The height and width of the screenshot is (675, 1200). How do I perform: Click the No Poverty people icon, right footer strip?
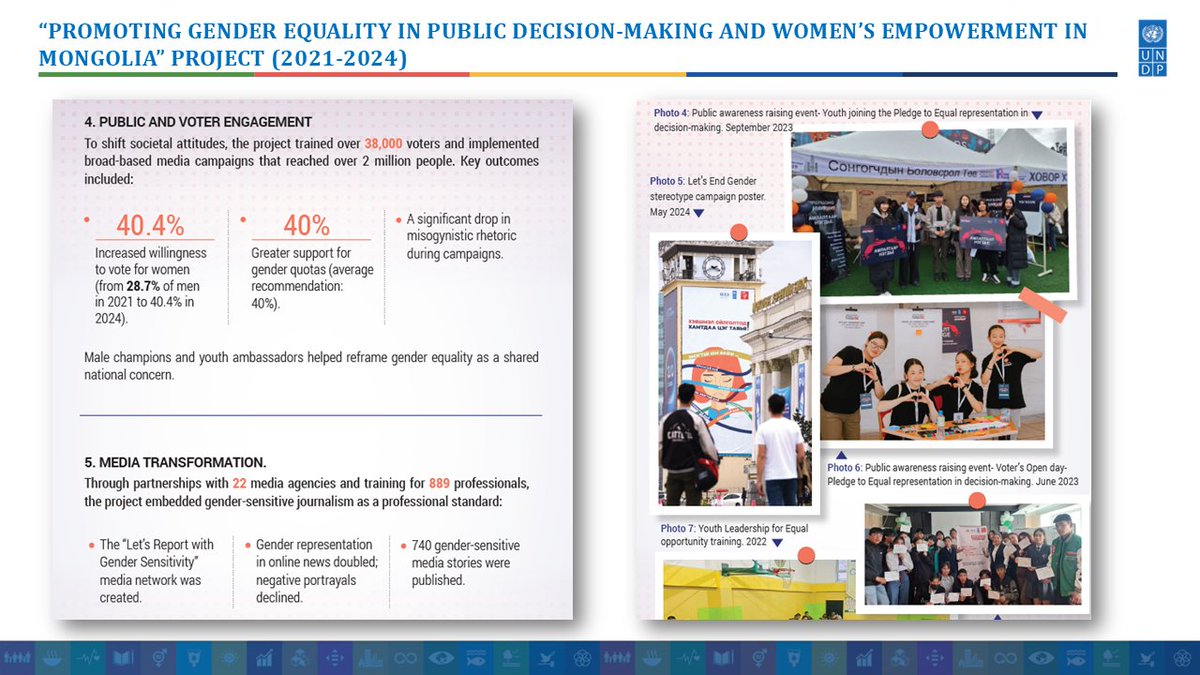click(x=617, y=657)
